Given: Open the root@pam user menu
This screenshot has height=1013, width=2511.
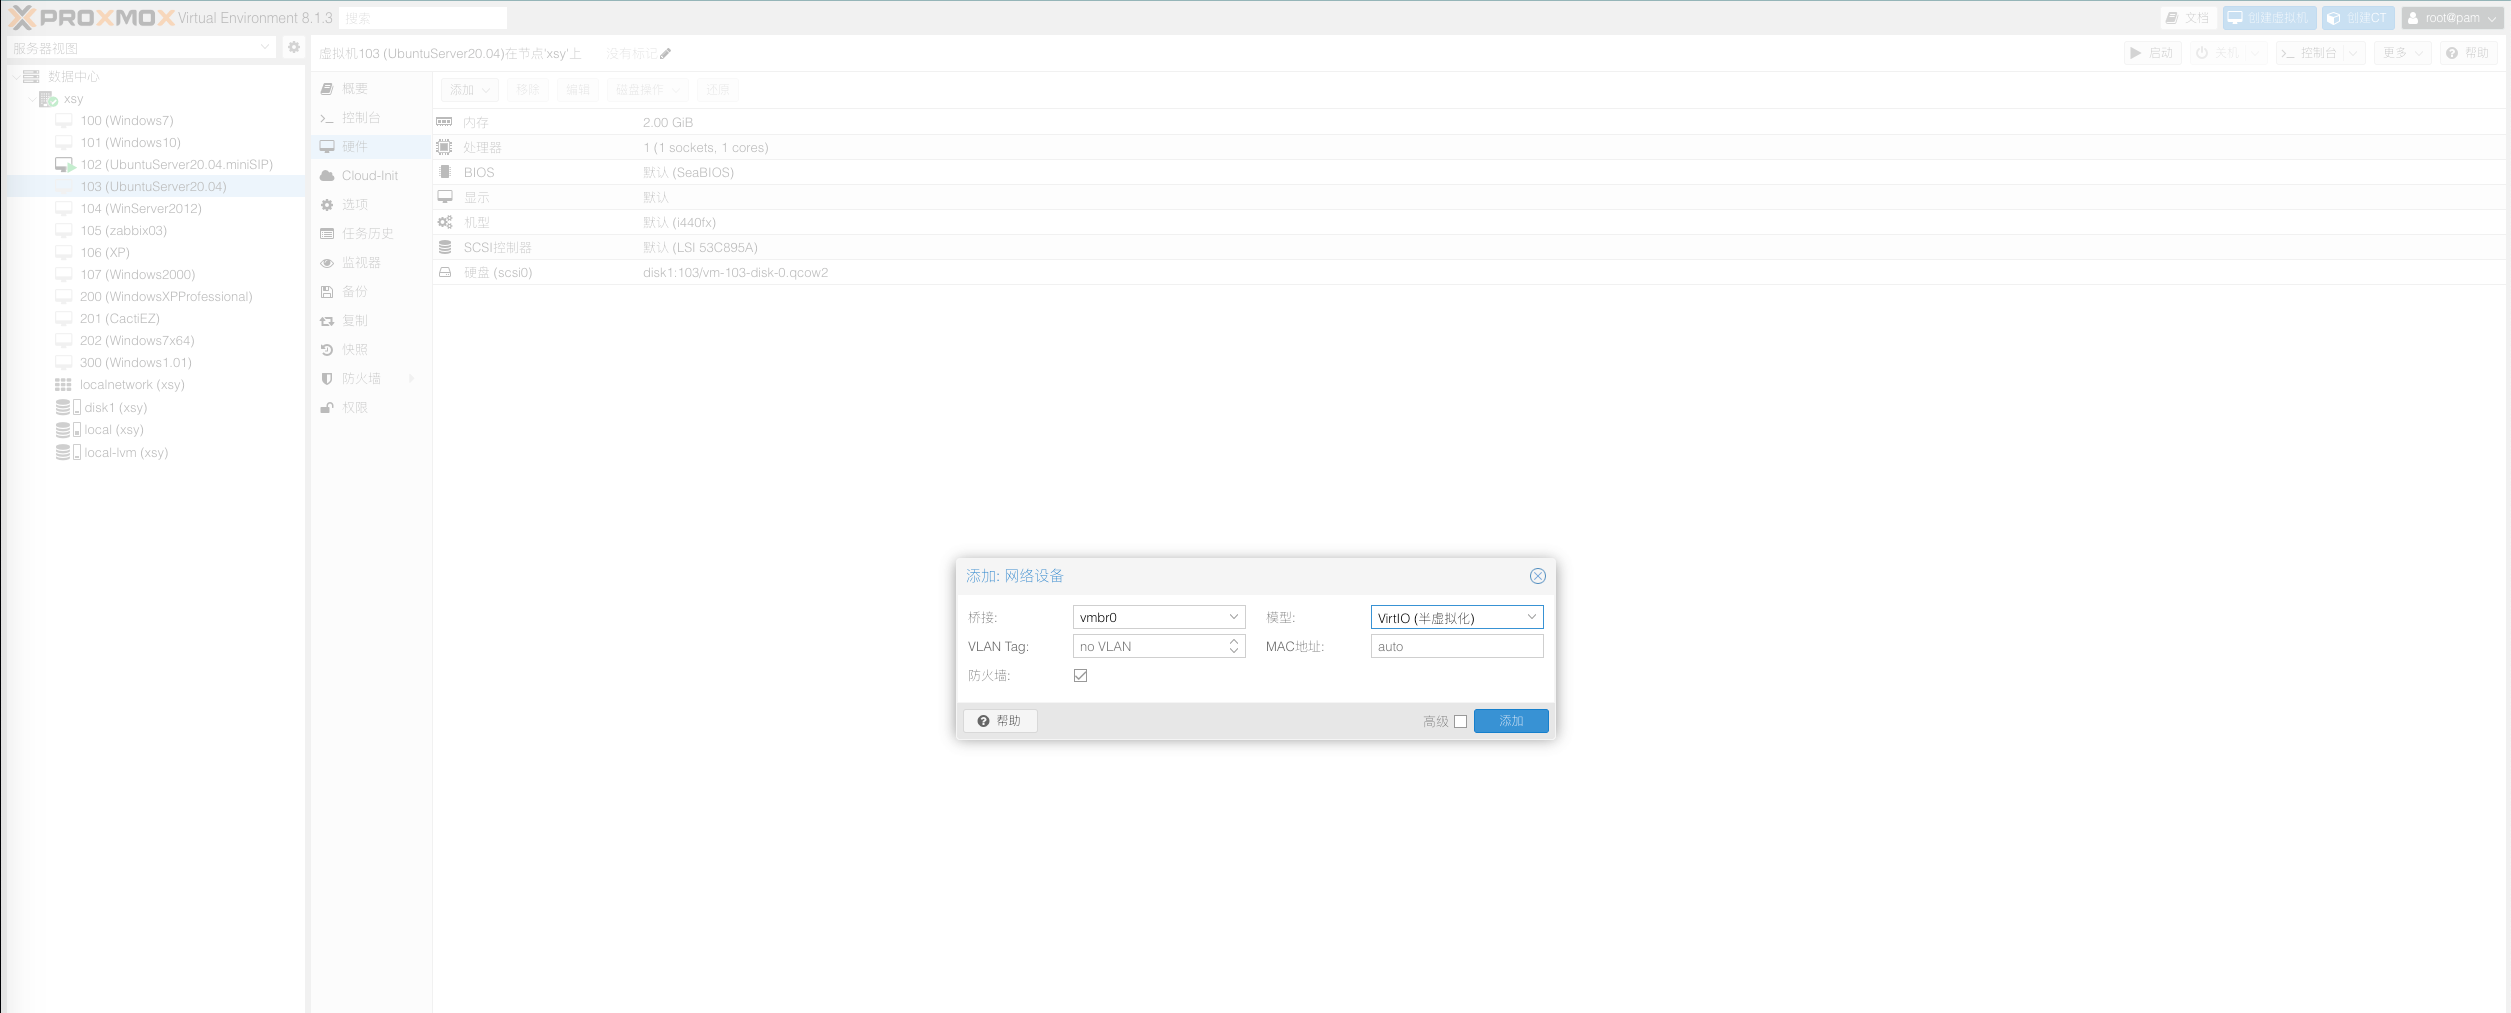Looking at the screenshot, I should pyautogui.click(x=2452, y=18).
